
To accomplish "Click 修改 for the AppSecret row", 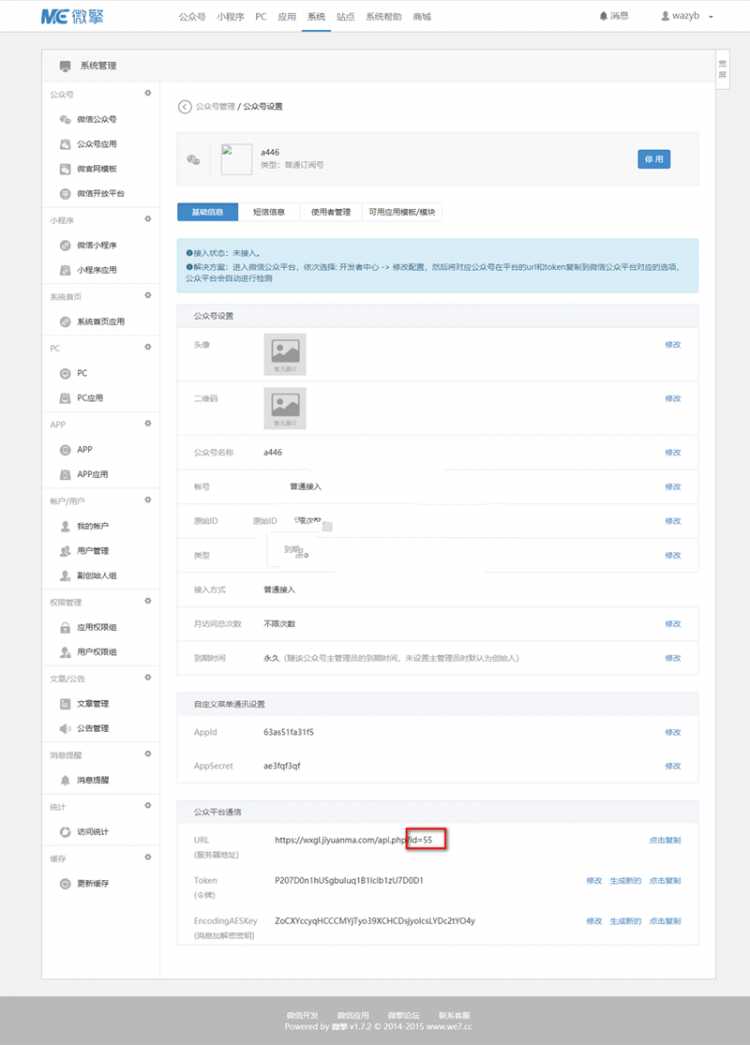I will point(673,766).
